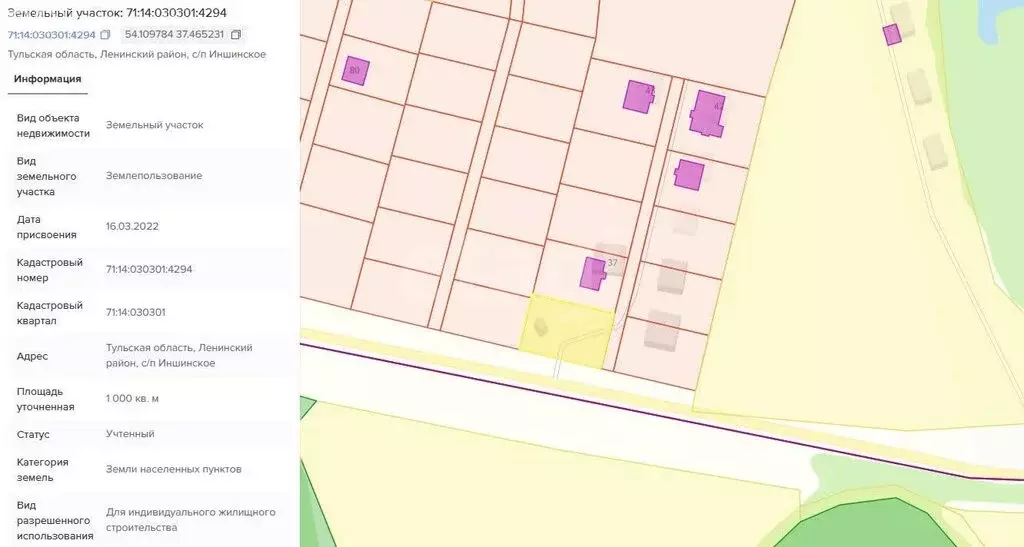Switch to the Информация tab

[47, 79]
